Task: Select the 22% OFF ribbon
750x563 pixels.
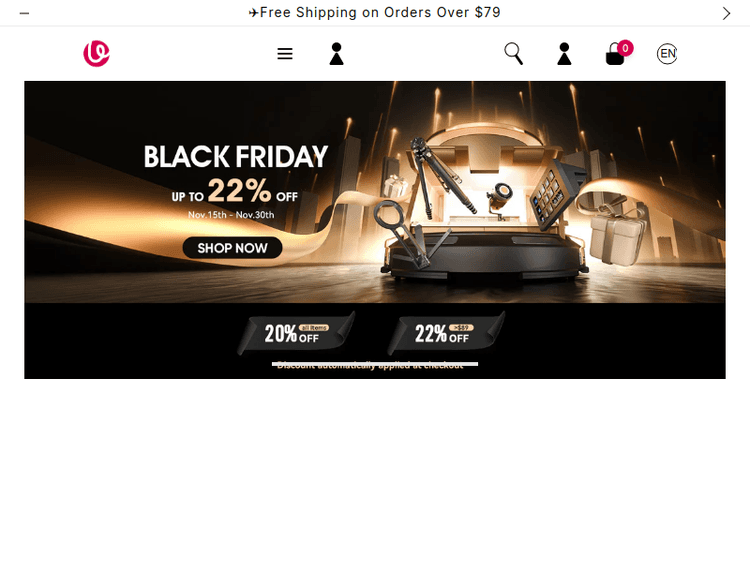Action: tap(446, 333)
